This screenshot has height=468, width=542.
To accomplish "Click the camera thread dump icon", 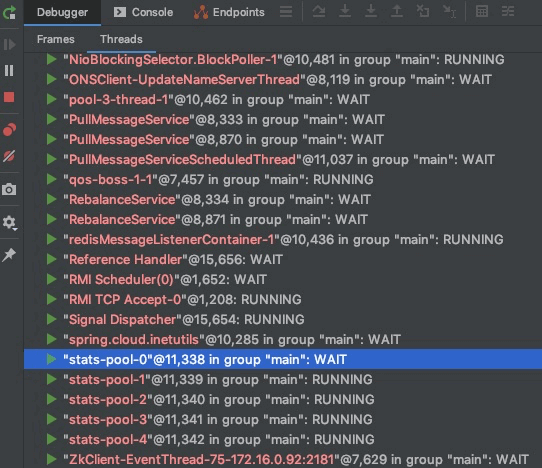I will click(9, 189).
